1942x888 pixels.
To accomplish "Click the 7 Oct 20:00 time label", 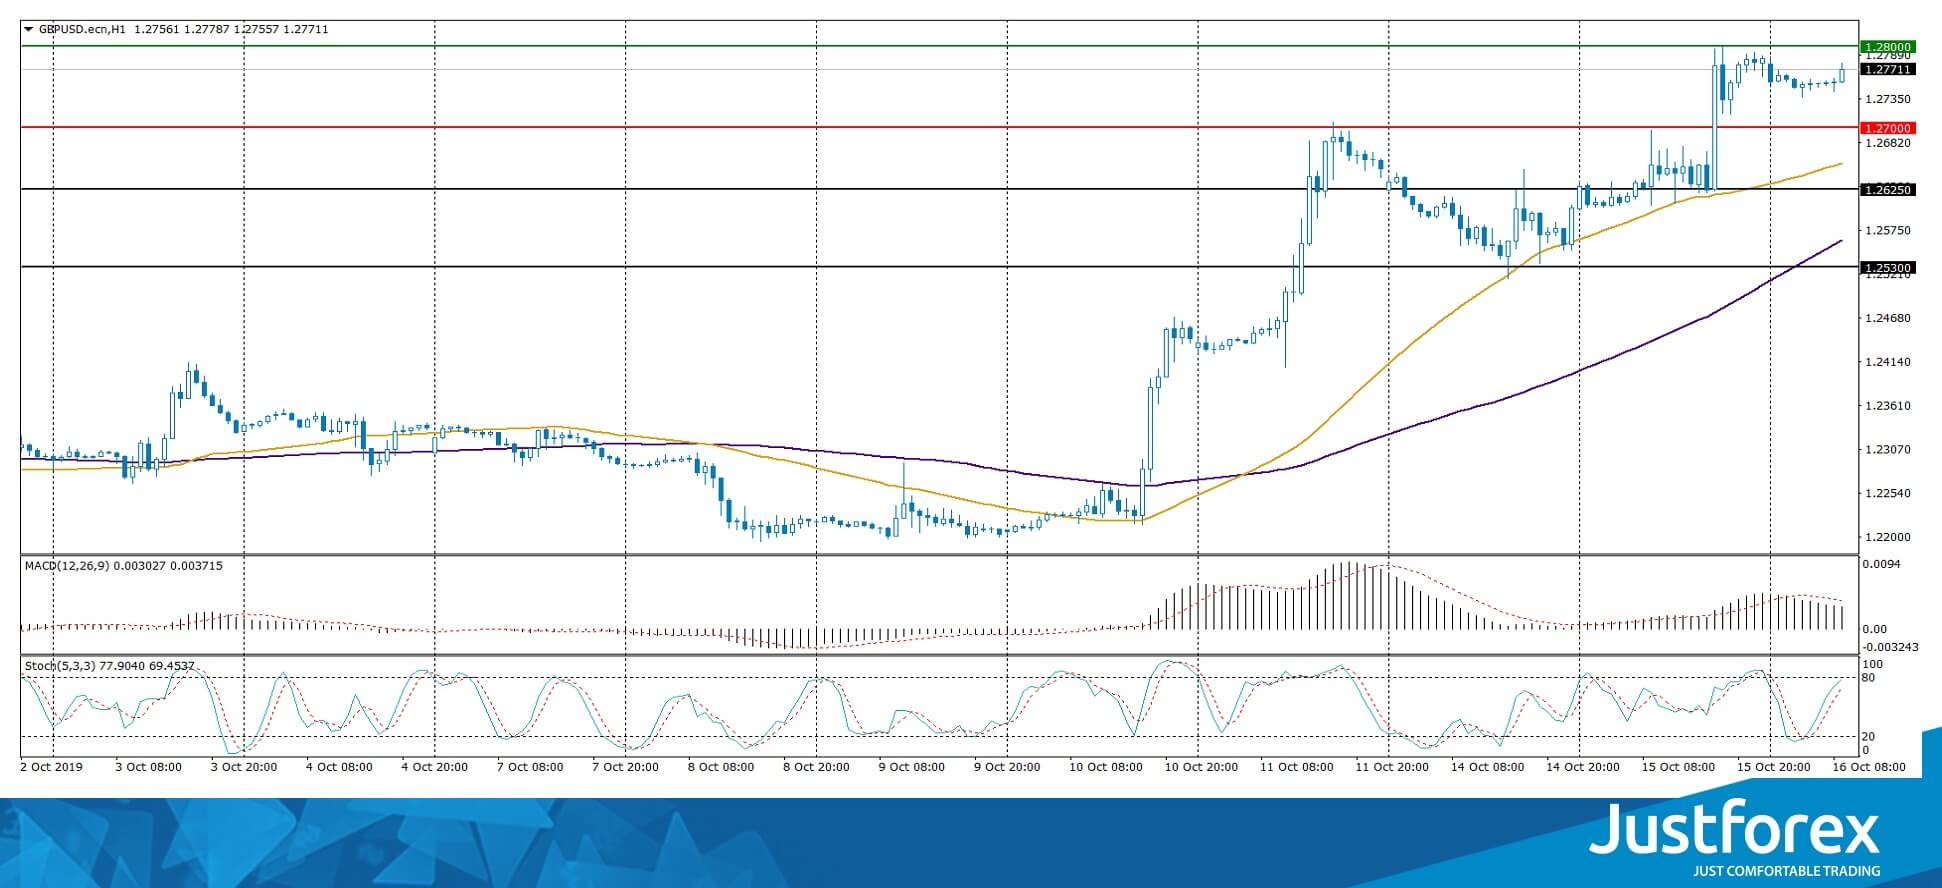I will 626,767.
